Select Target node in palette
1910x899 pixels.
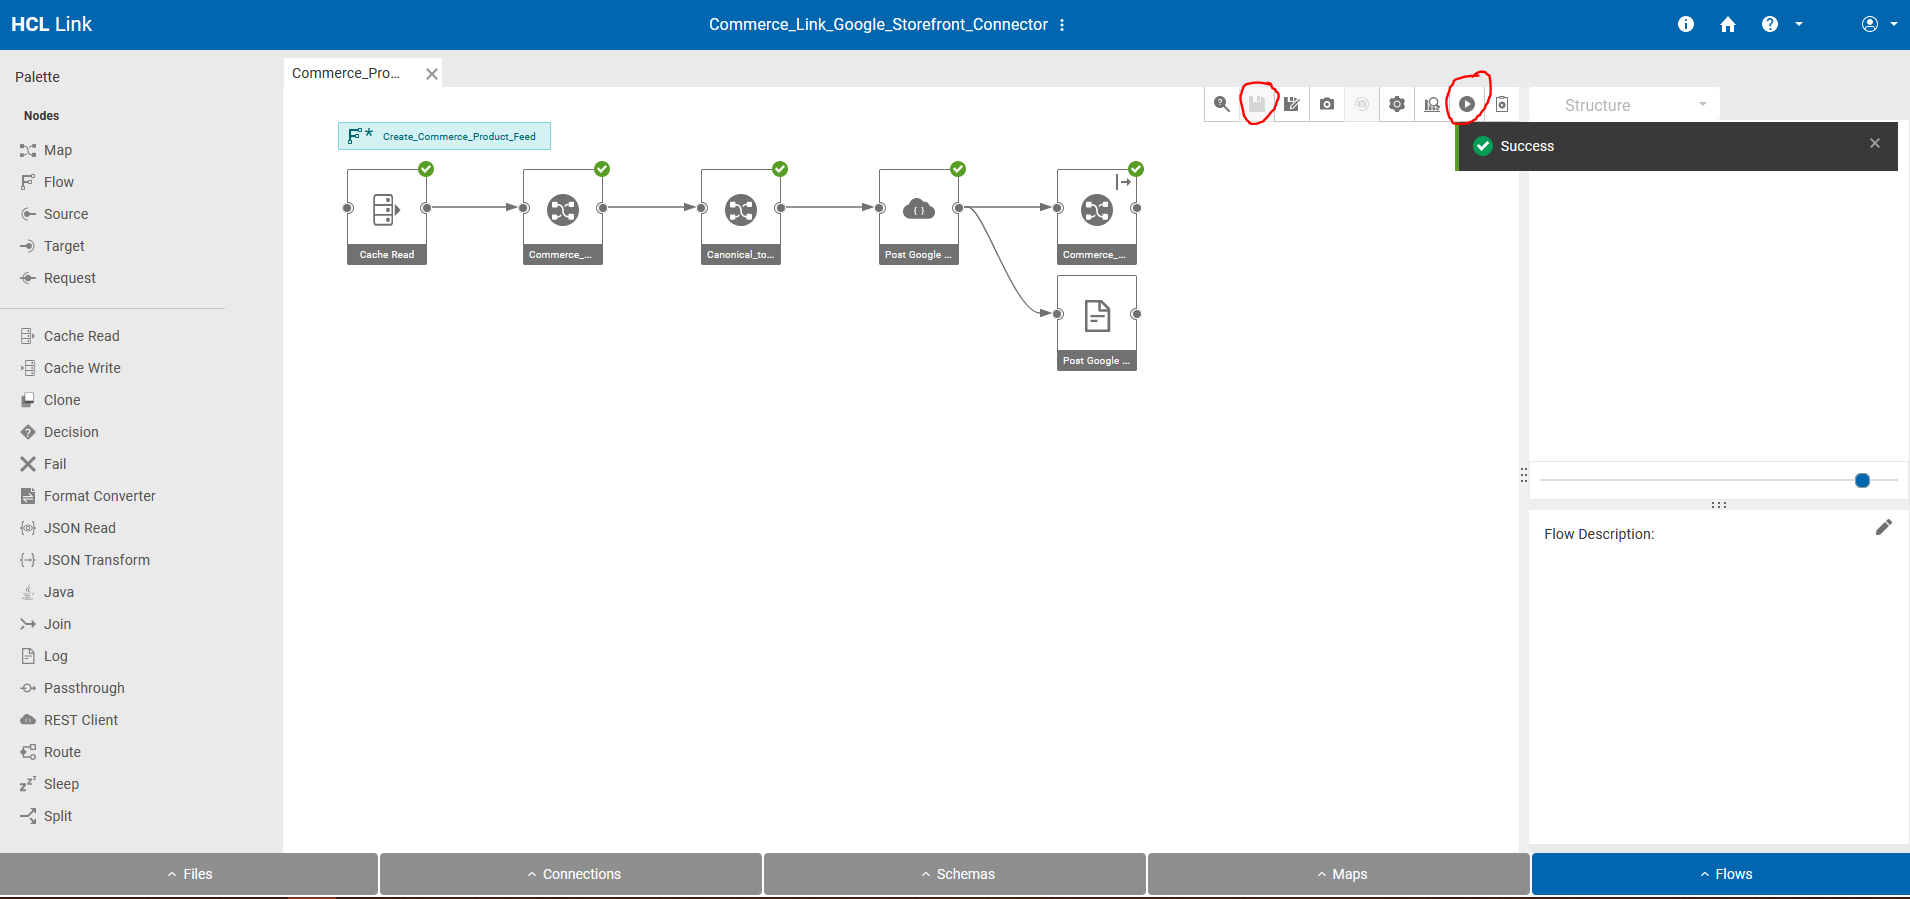point(52,246)
